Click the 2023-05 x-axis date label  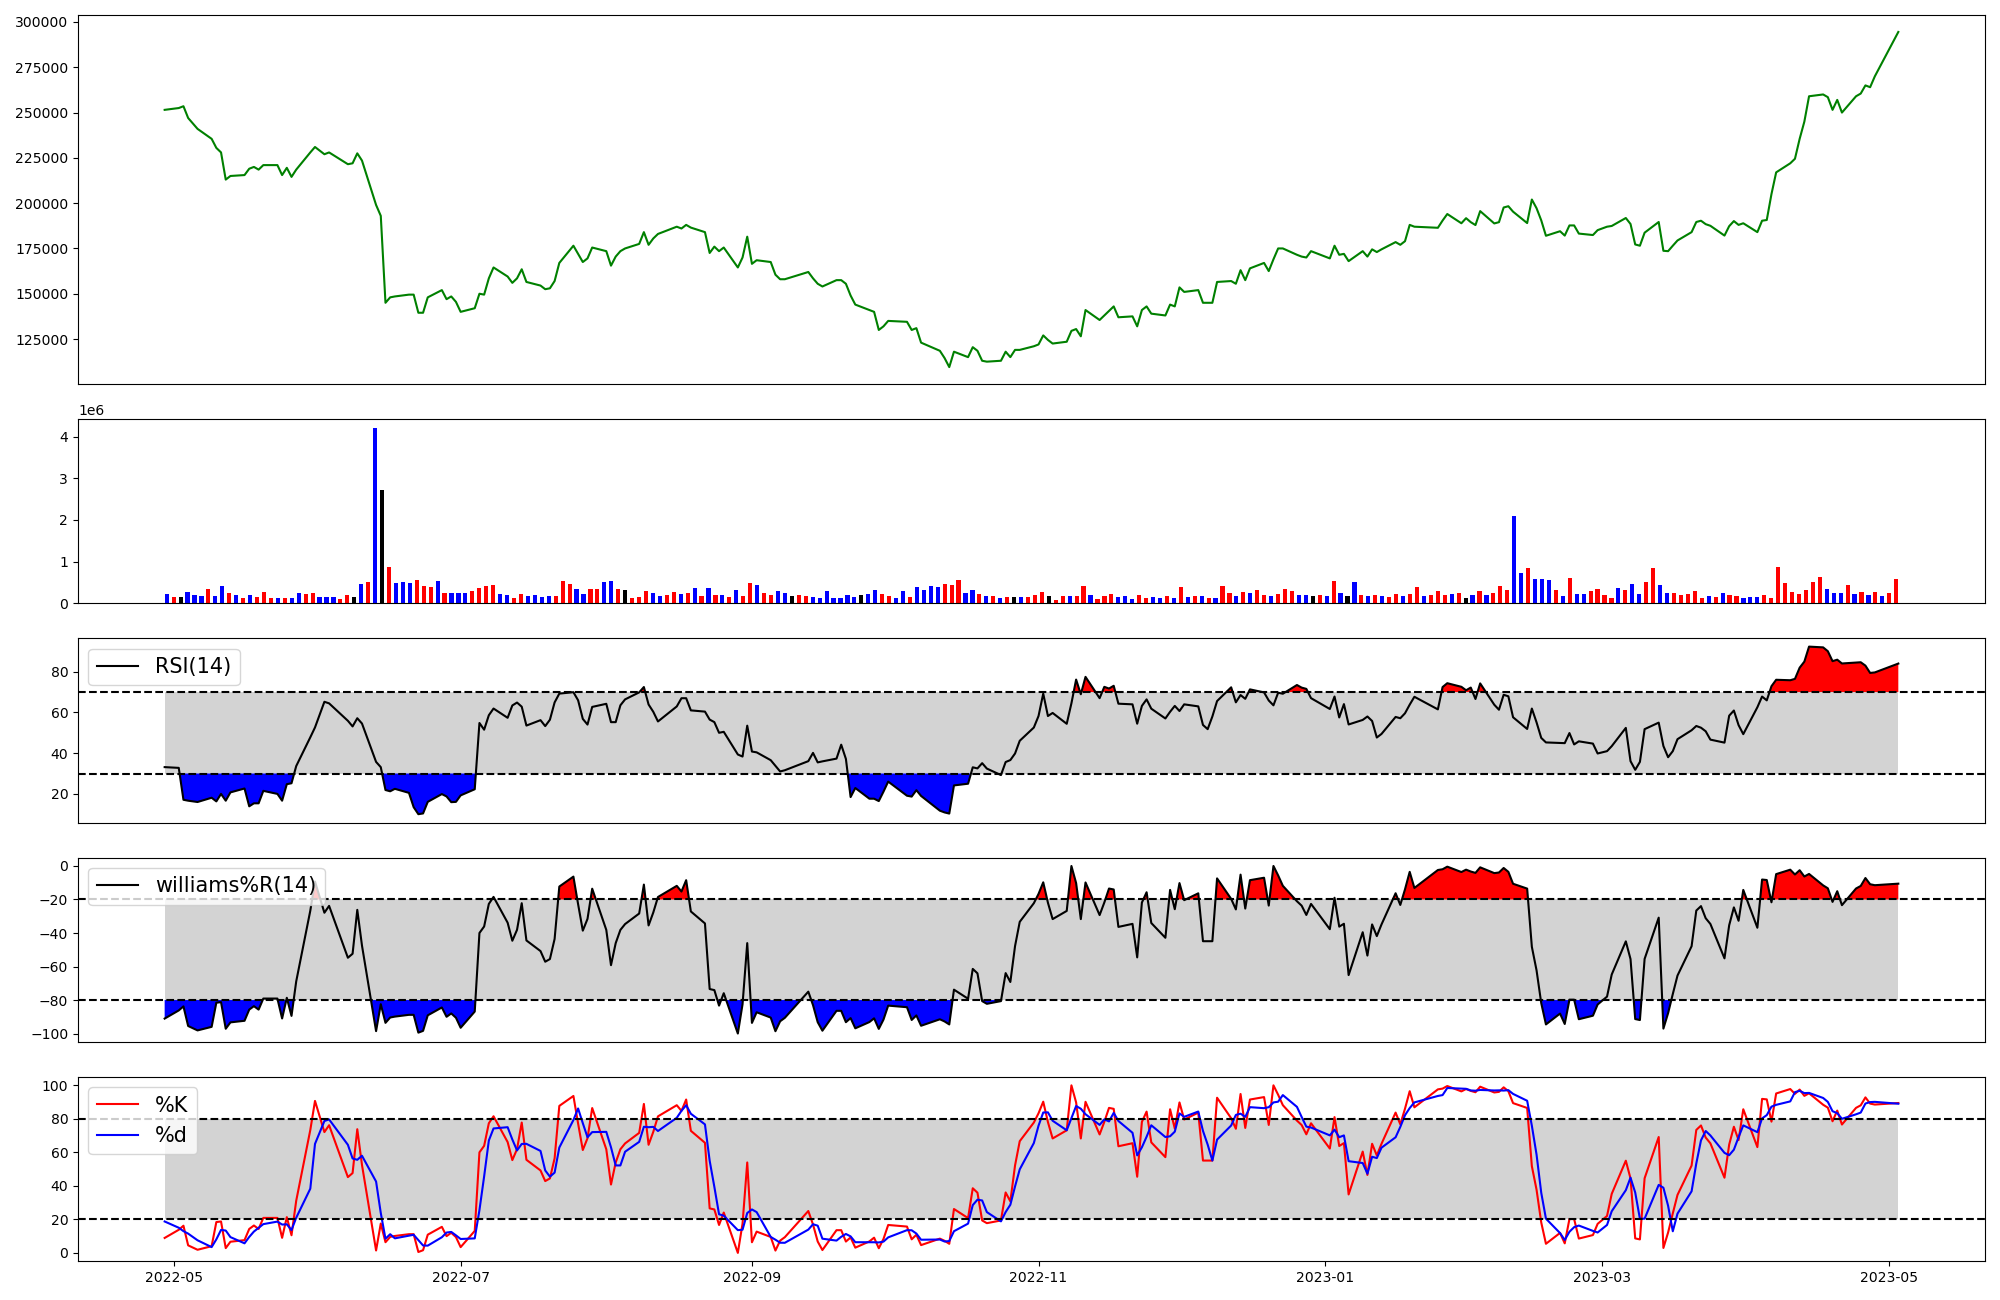point(1889,1277)
